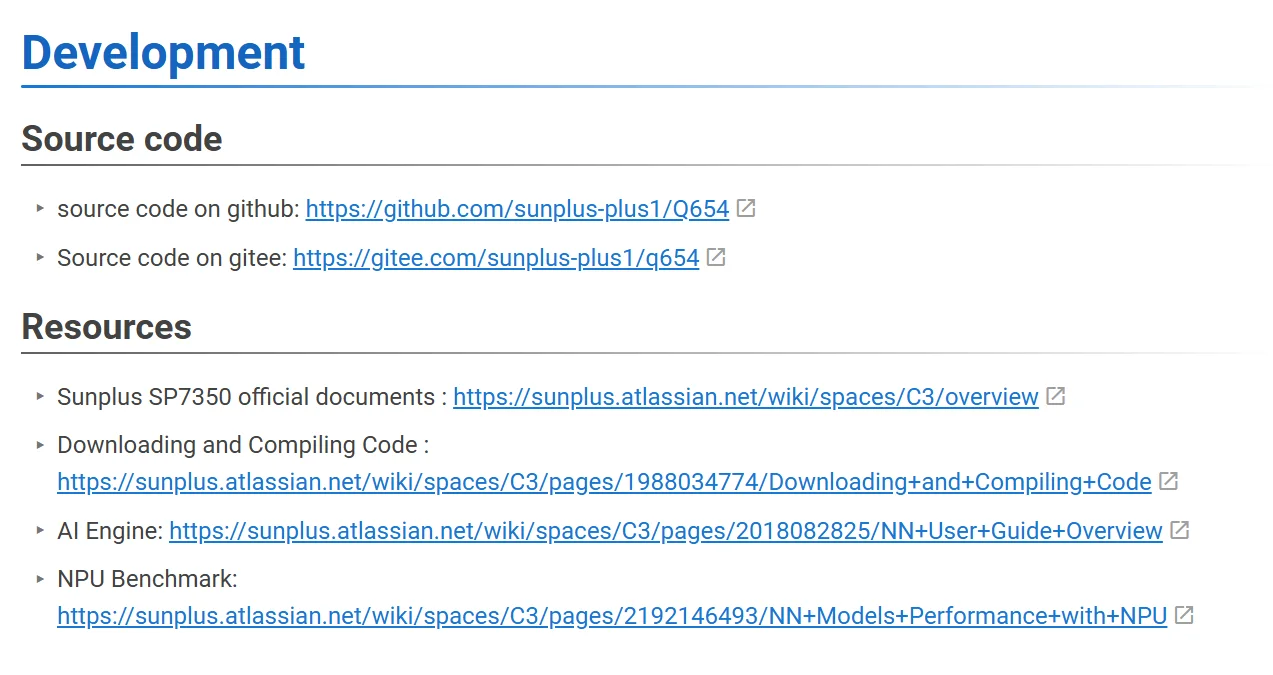Click external-link icon after gitee URL

[x=716, y=258]
